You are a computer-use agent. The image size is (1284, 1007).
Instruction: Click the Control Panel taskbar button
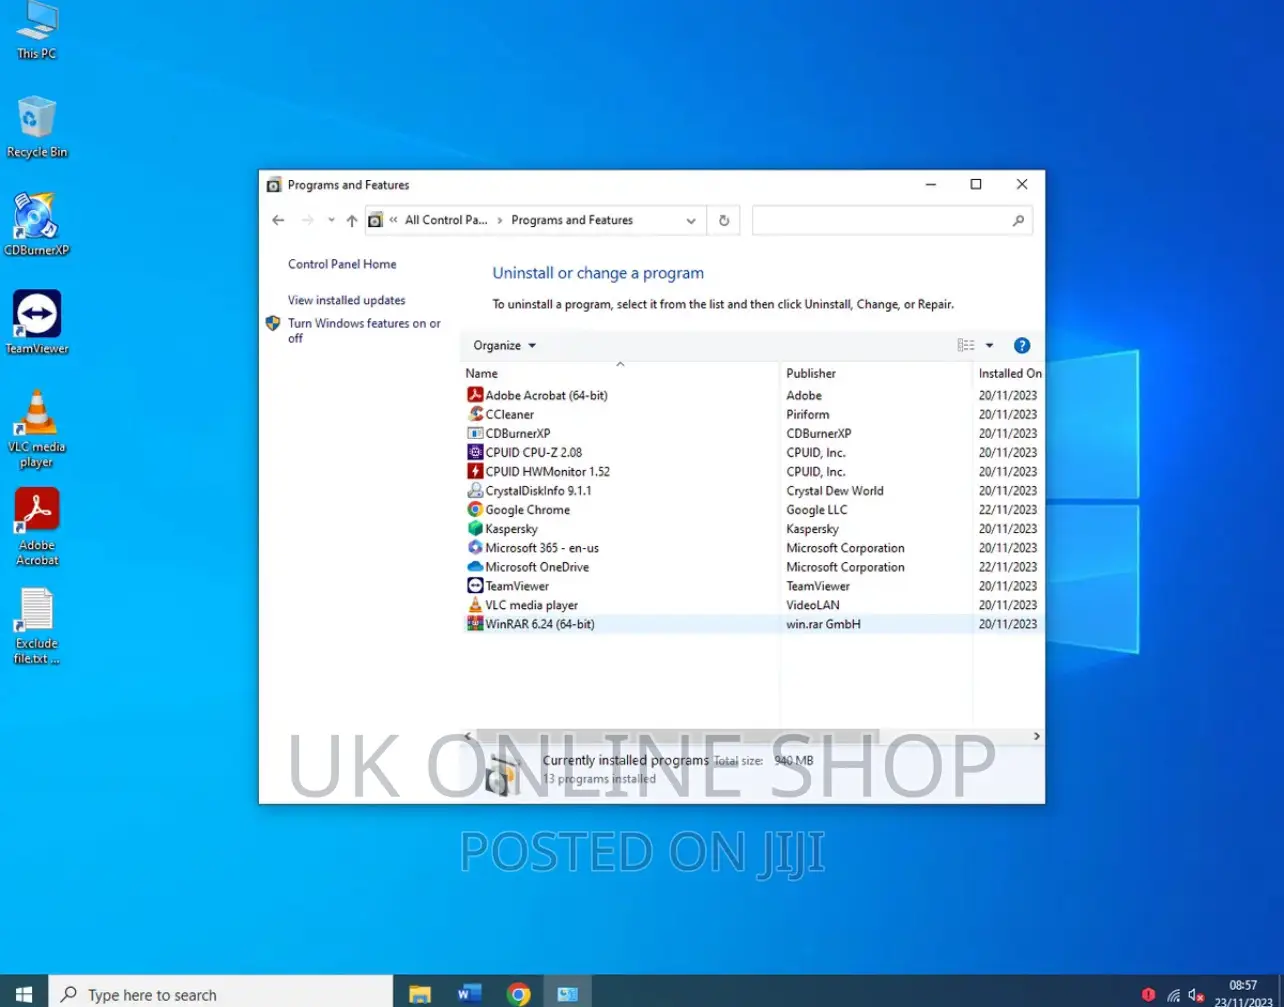[568, 993]
